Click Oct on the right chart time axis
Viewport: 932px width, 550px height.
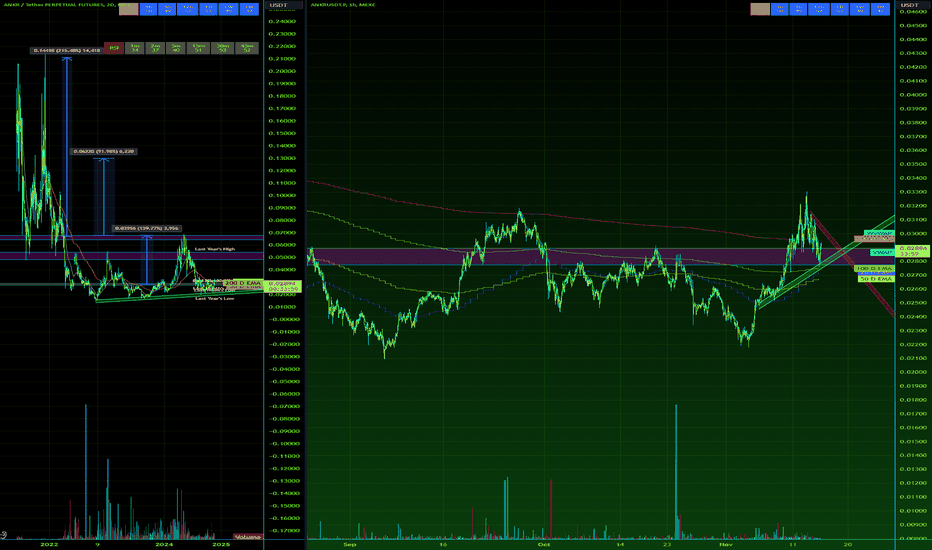(543, 544)
